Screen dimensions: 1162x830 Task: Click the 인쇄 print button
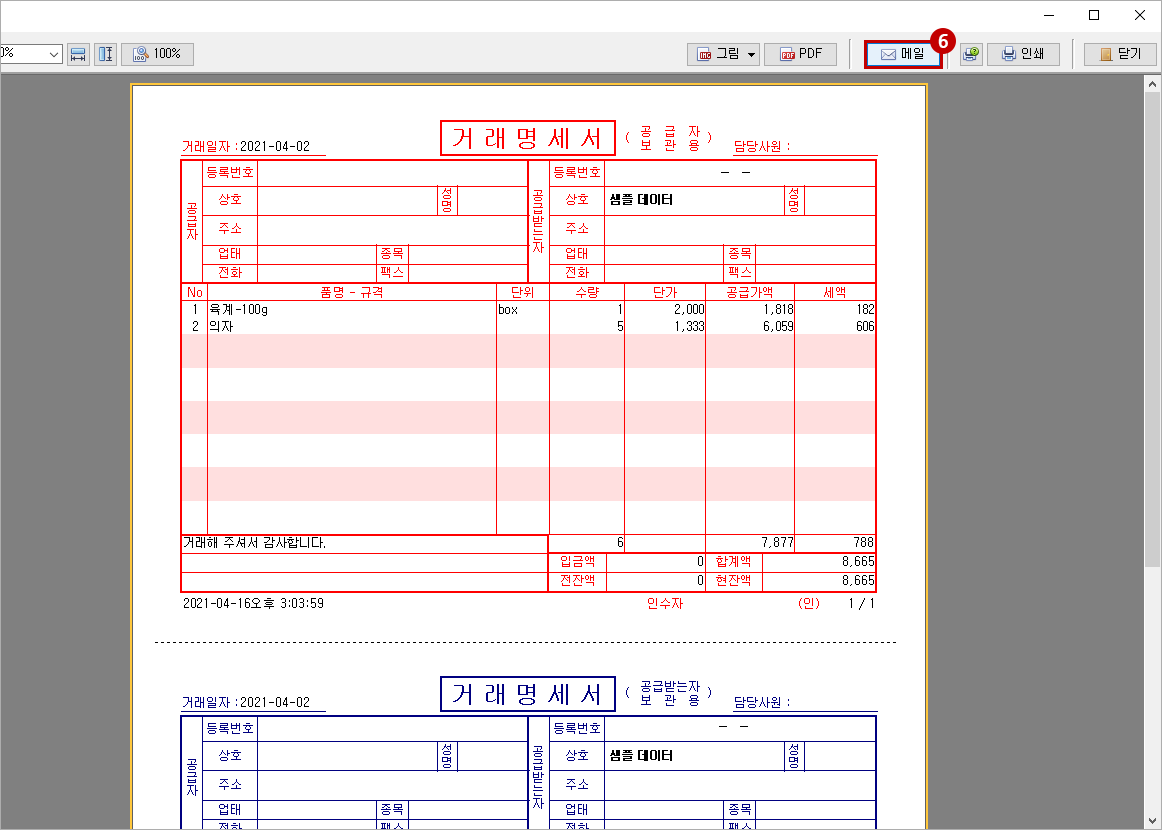tap(1023, 54)
